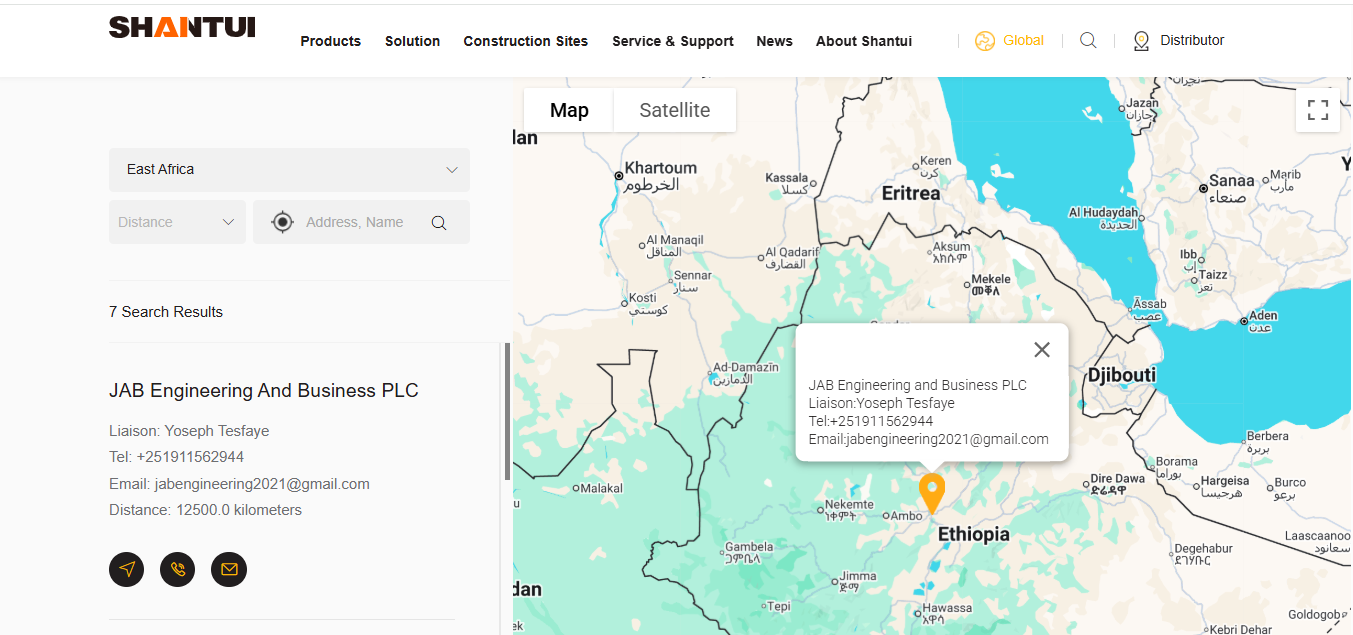Click the address search magnifier icon

(x=439, y=223)
